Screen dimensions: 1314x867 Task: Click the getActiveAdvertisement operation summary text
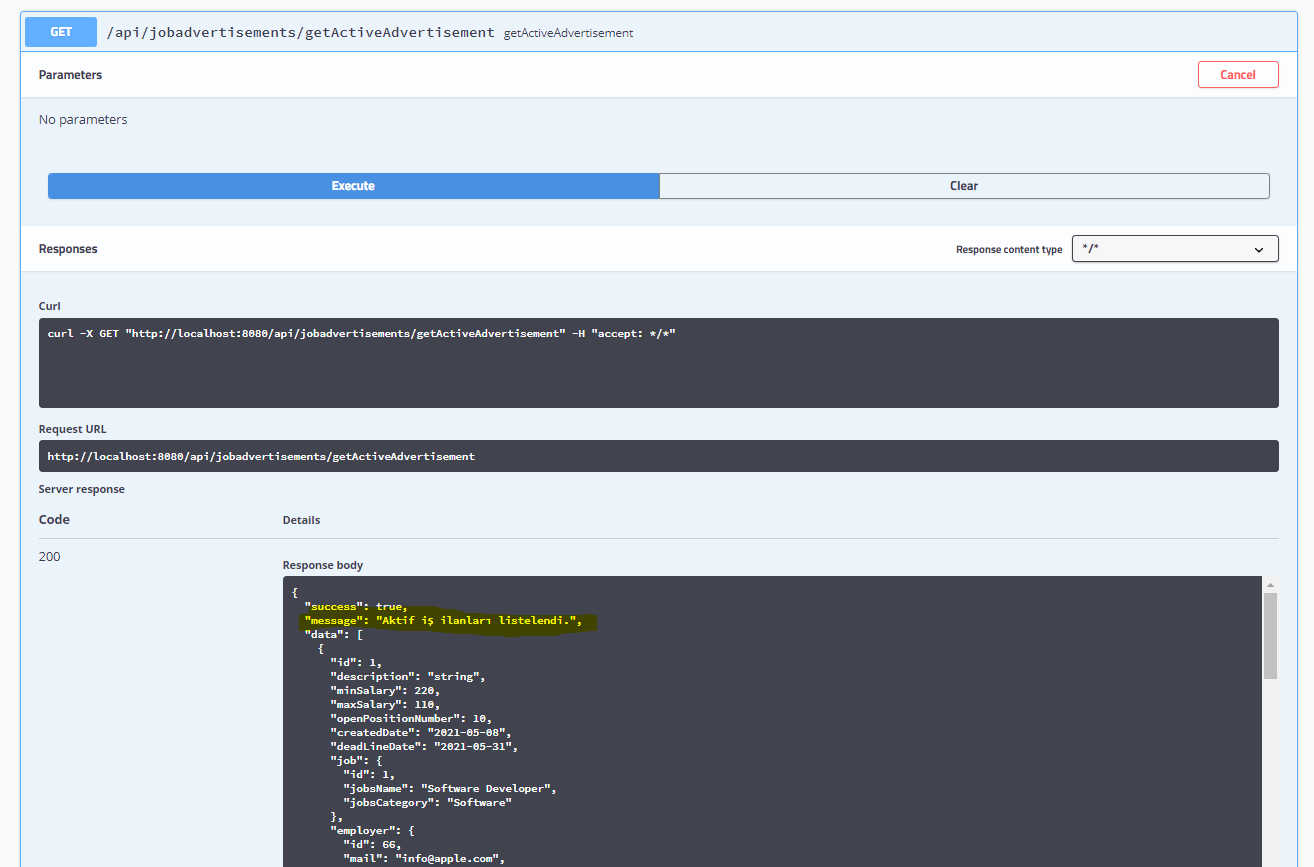(568, 33)
